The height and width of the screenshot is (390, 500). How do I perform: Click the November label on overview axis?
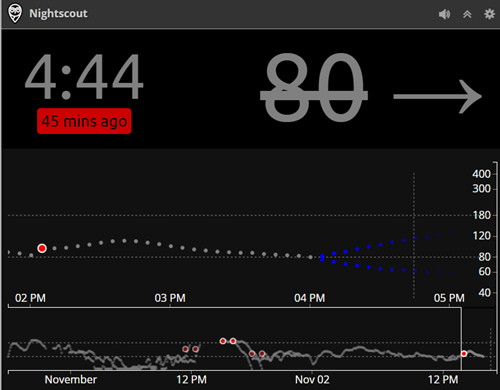coord(71,380)
